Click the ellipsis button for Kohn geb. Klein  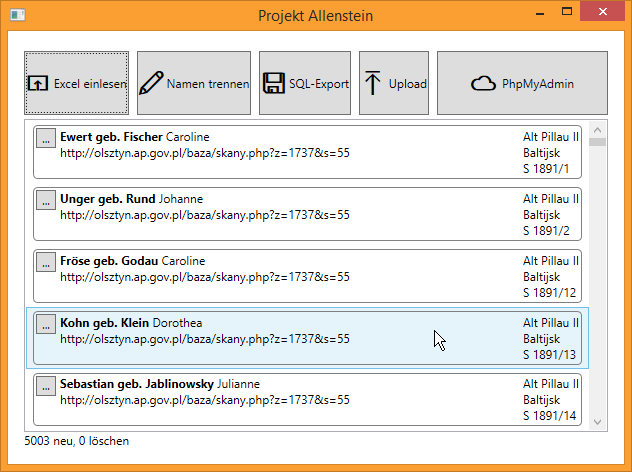click(x=45, y=324)
